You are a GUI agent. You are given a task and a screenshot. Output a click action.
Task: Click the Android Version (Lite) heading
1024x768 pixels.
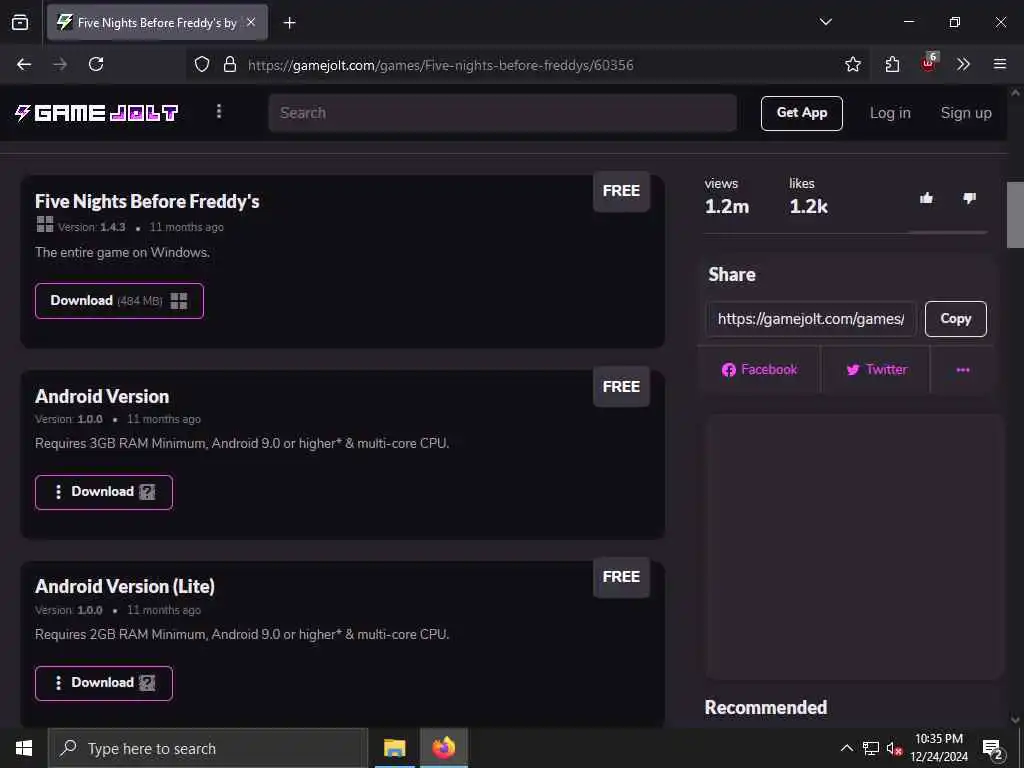(x=125, y=586)
